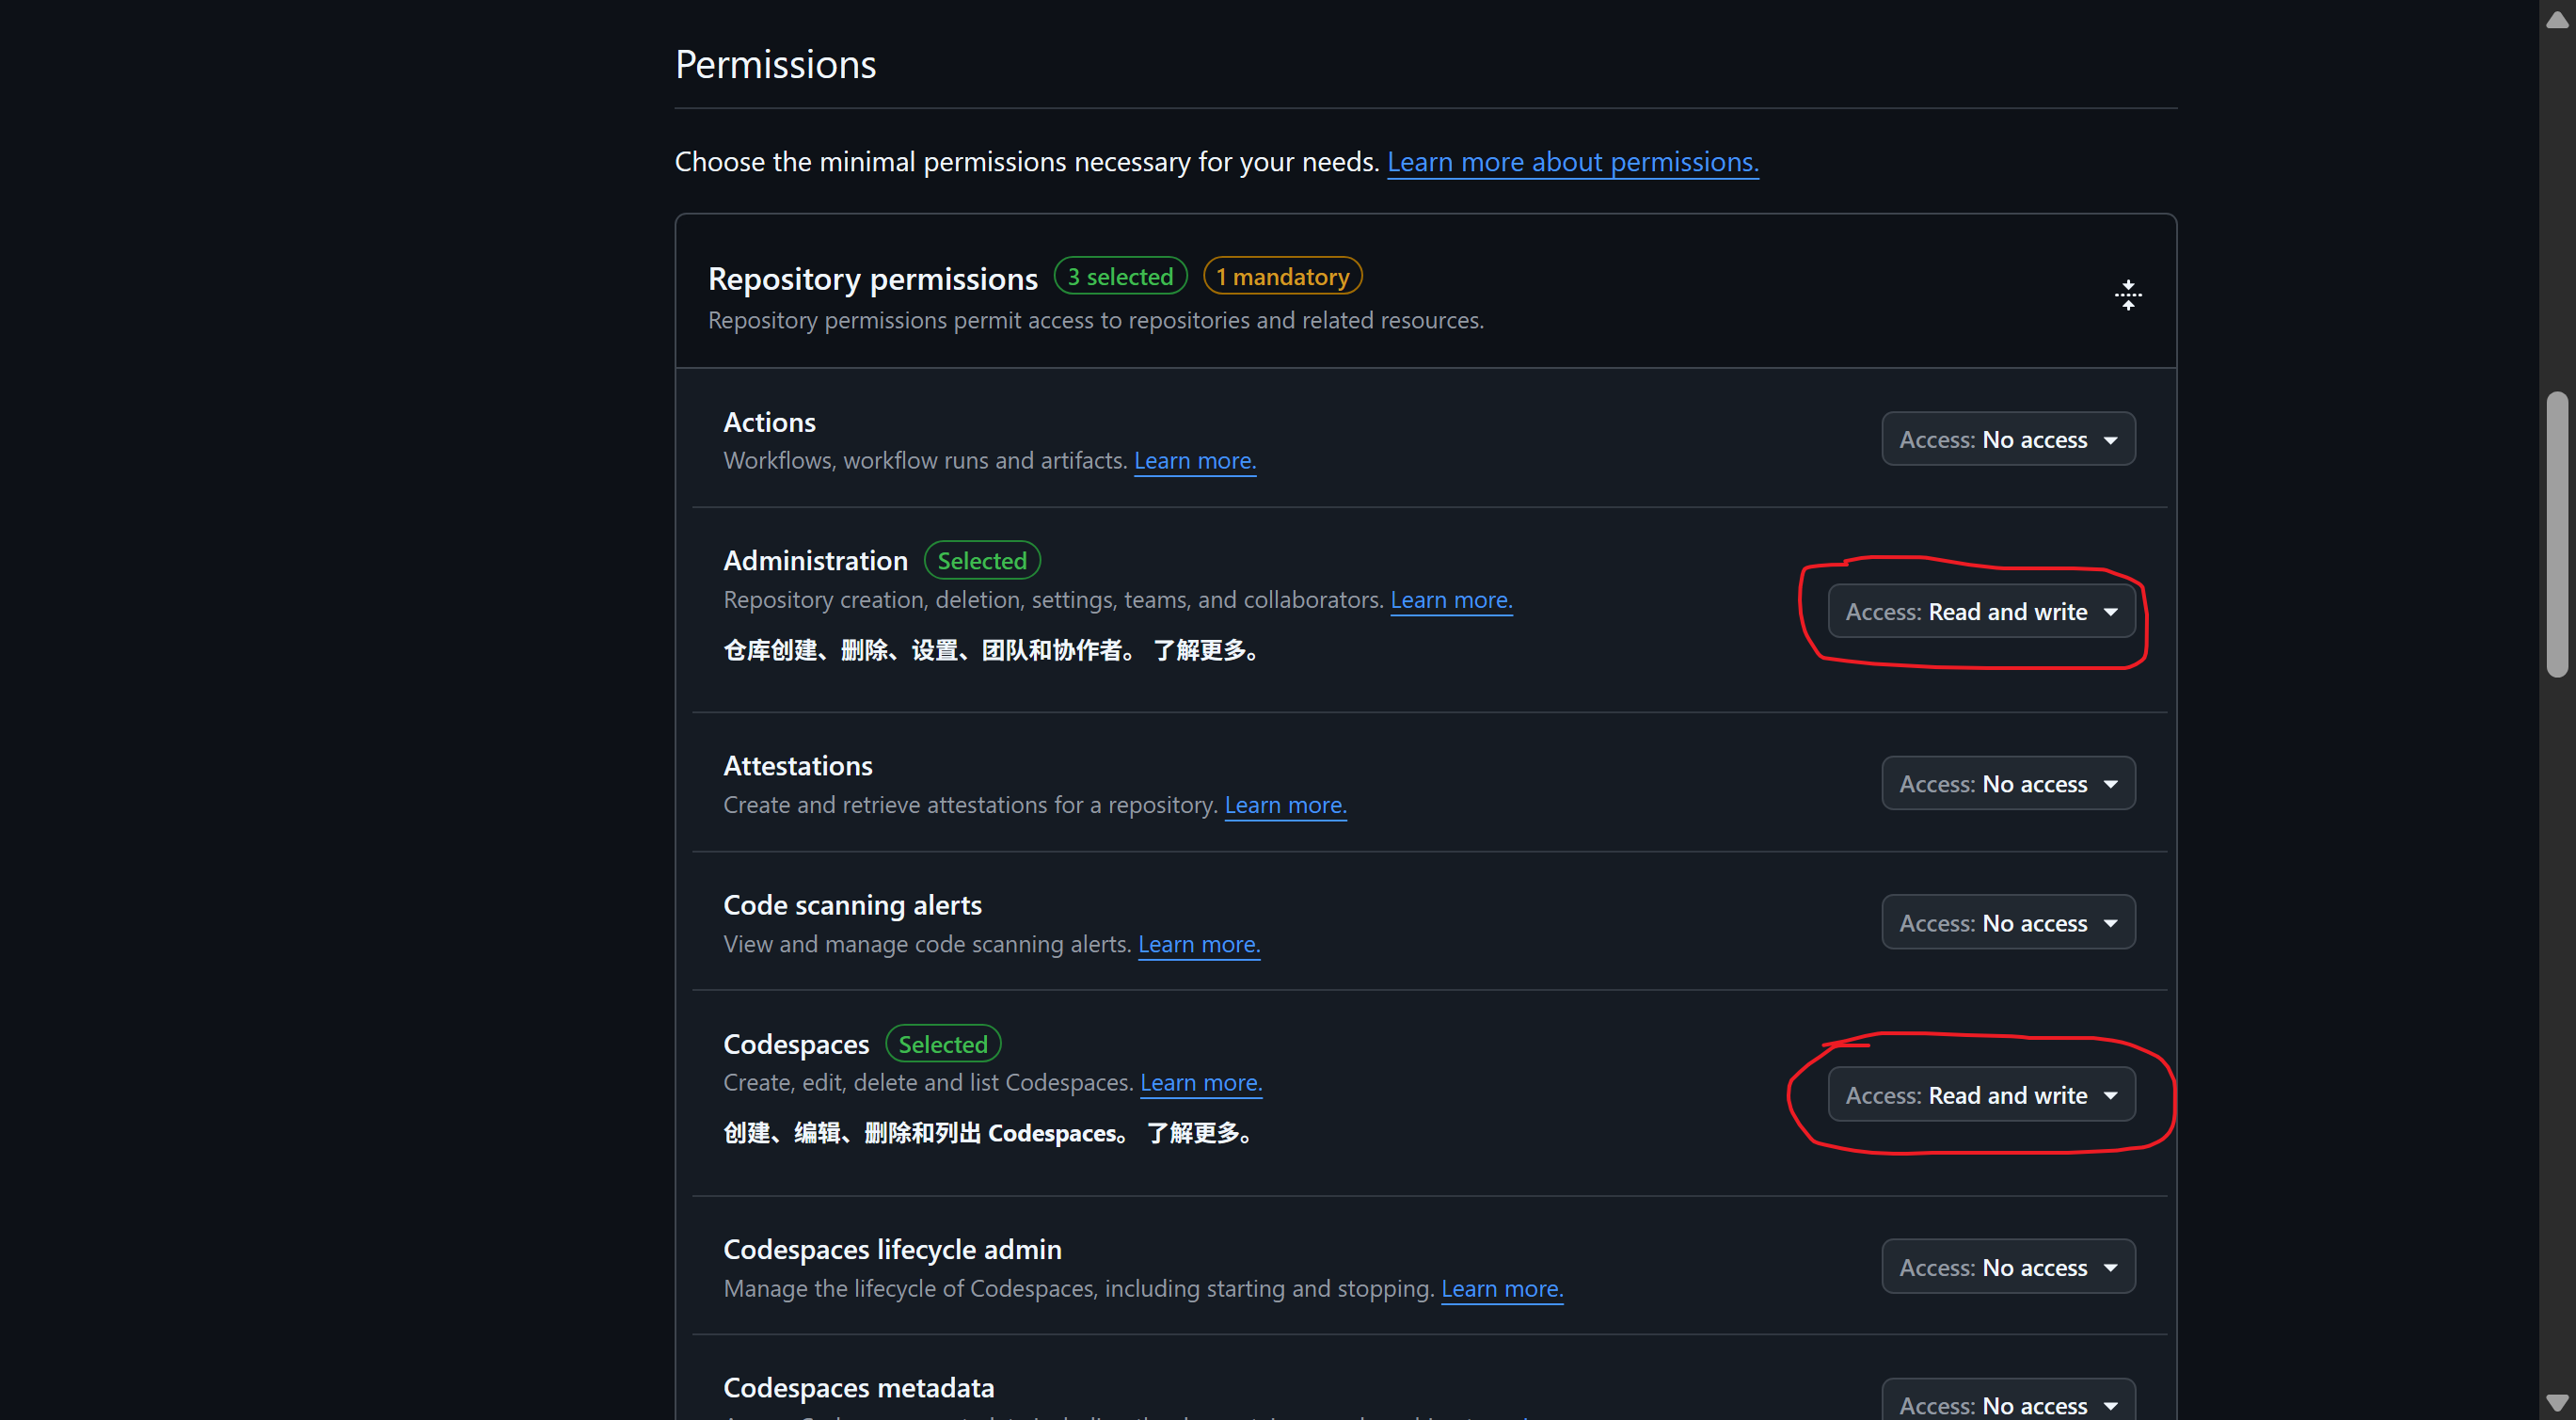Click the '3 selected' badge
This screenshot has height=1420, width=2576.
click(1119, 276)
